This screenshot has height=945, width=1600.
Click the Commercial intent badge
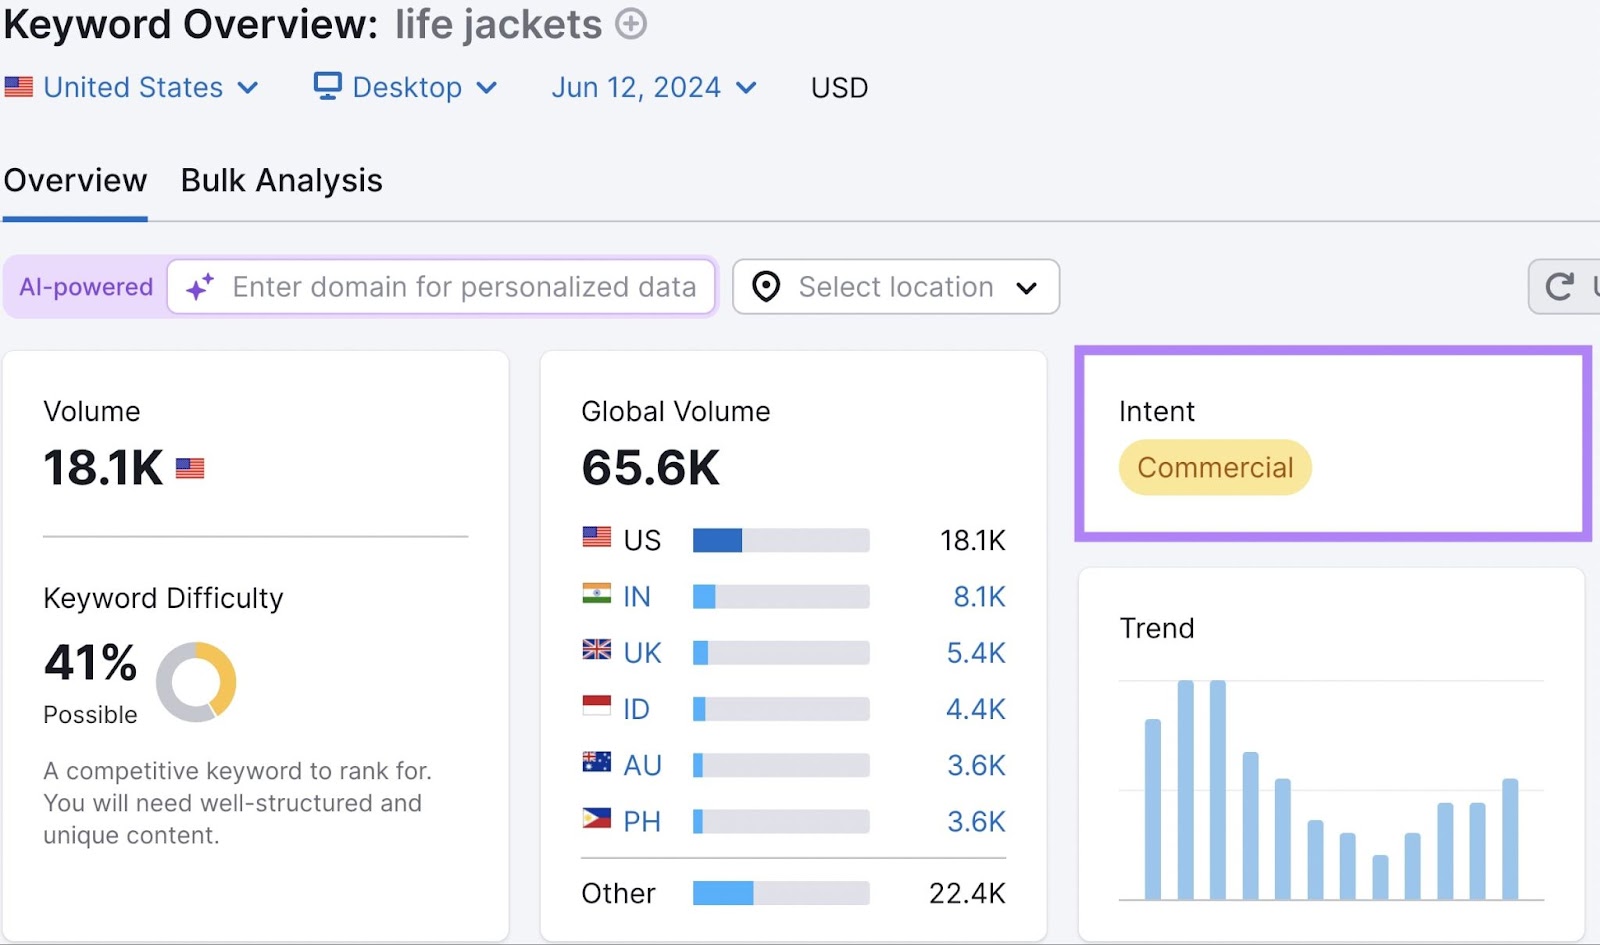1215,468
